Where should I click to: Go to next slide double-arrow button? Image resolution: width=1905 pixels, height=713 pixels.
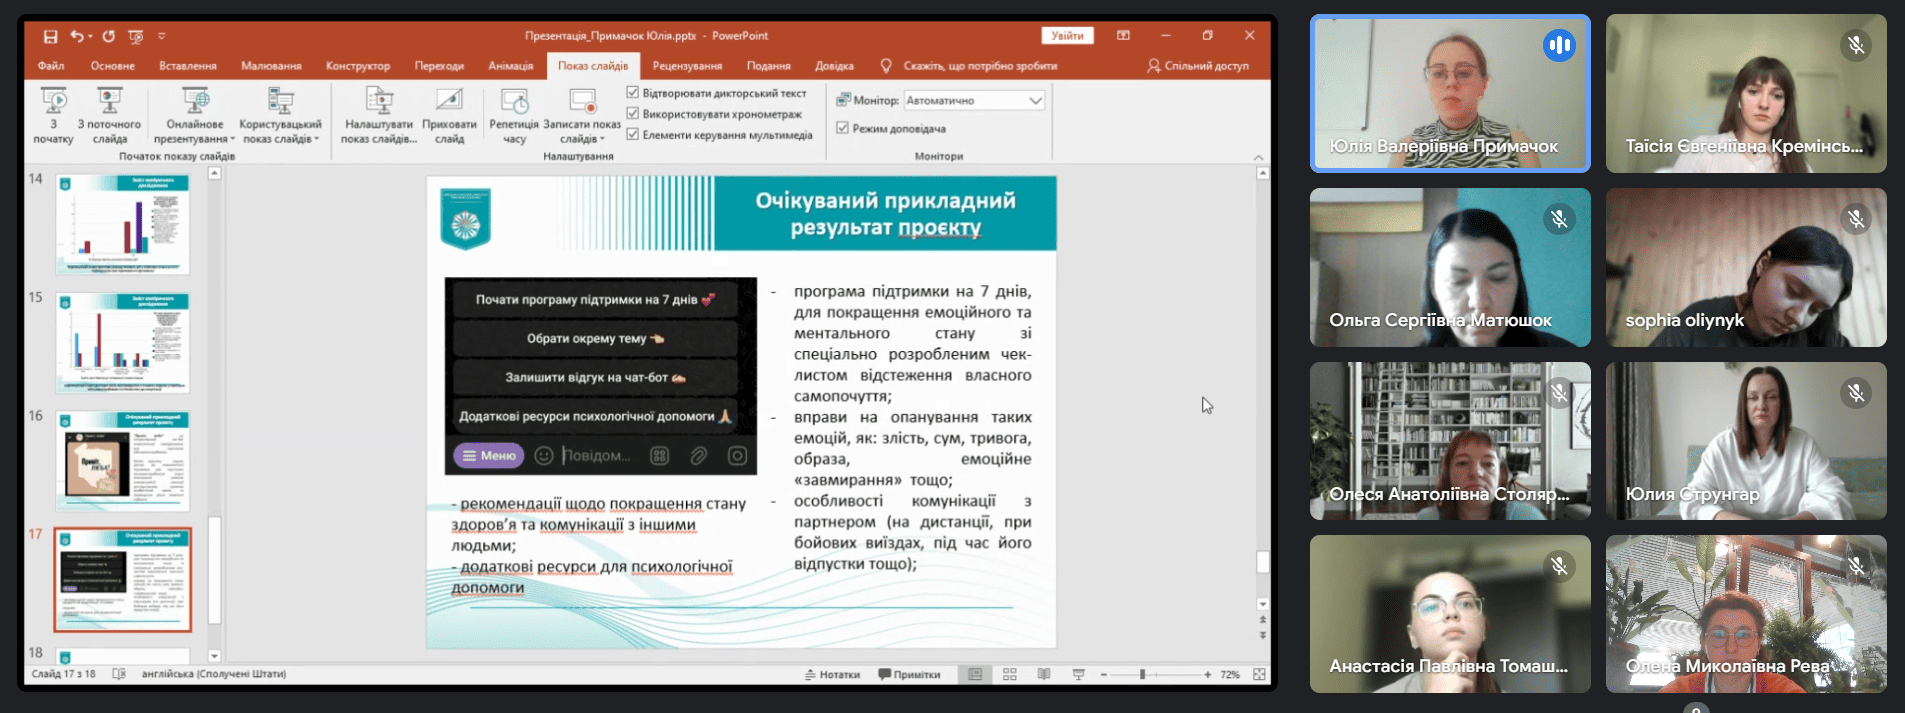coord(1262,635)
